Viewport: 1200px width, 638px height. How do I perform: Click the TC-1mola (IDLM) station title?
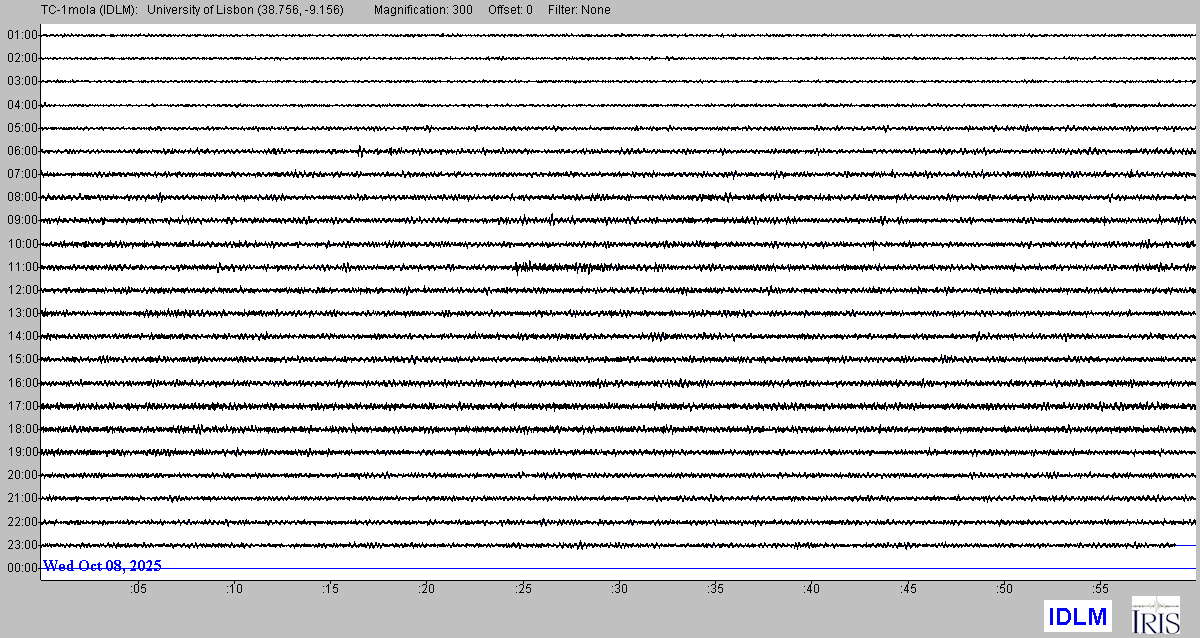69,10
